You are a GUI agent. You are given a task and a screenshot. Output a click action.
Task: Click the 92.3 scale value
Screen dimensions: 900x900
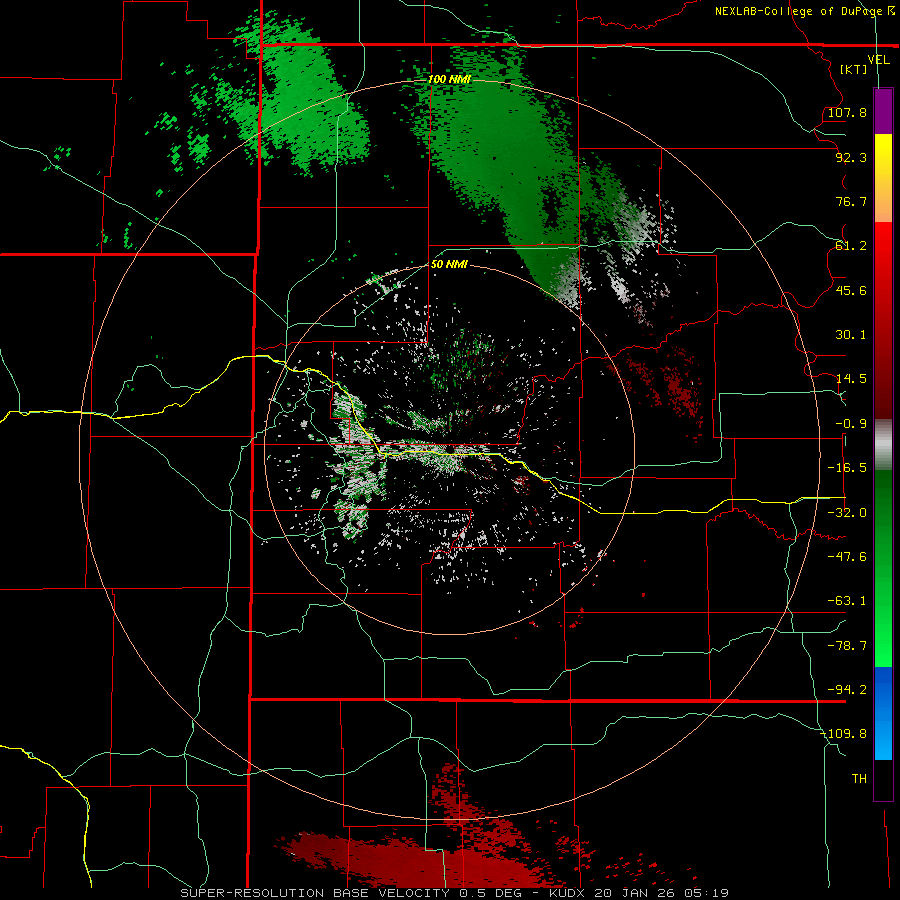pos(851,157)
